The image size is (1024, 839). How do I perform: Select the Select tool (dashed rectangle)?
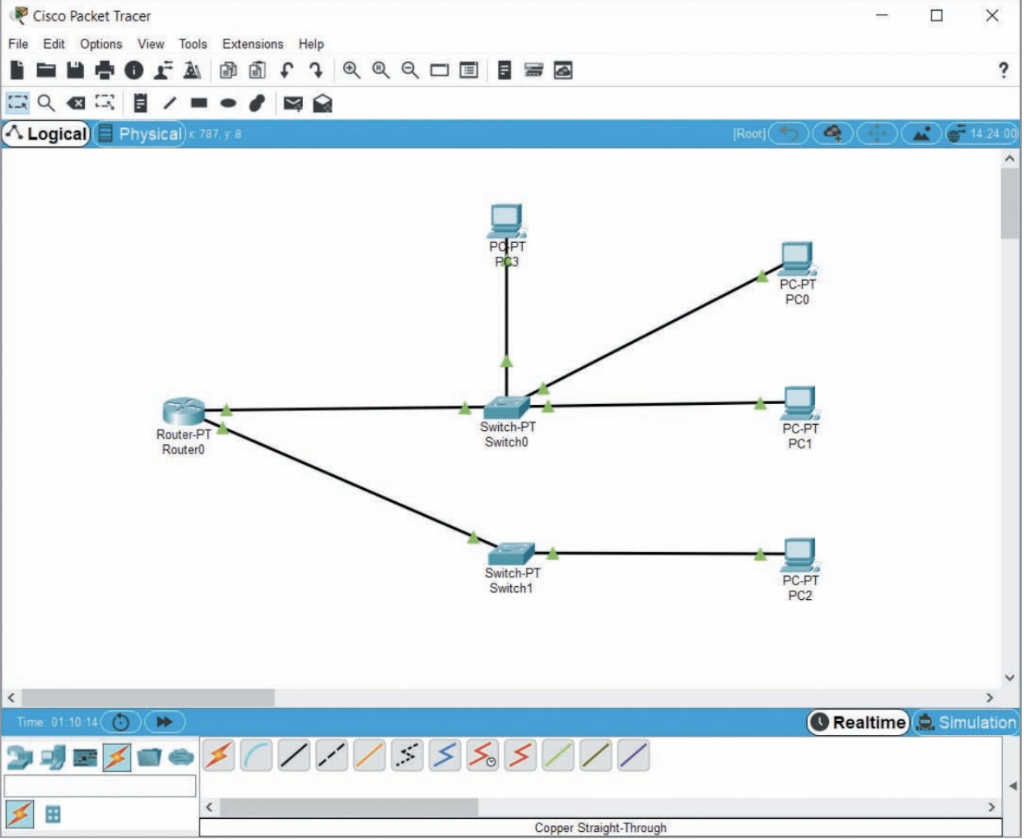[x=18, y=103]
